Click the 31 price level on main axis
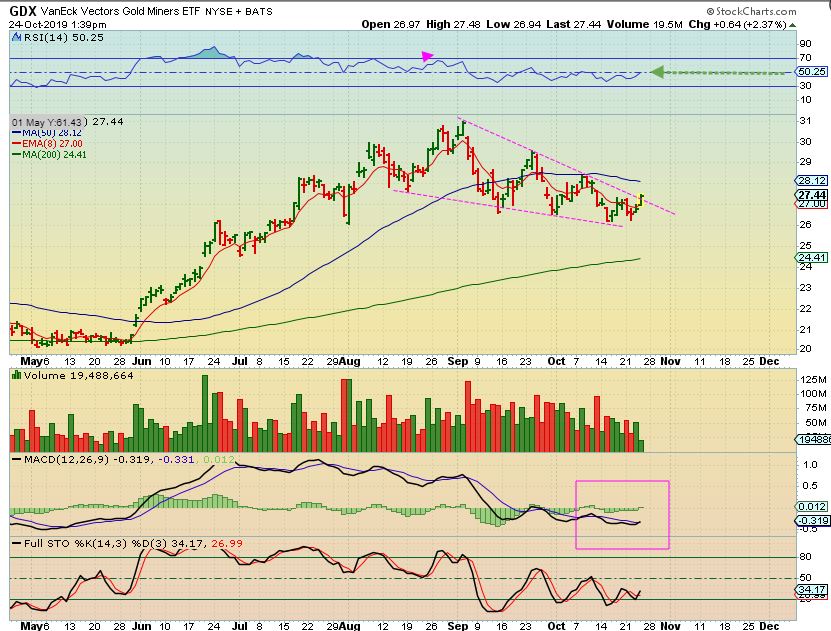 click(x=806, y=121)
